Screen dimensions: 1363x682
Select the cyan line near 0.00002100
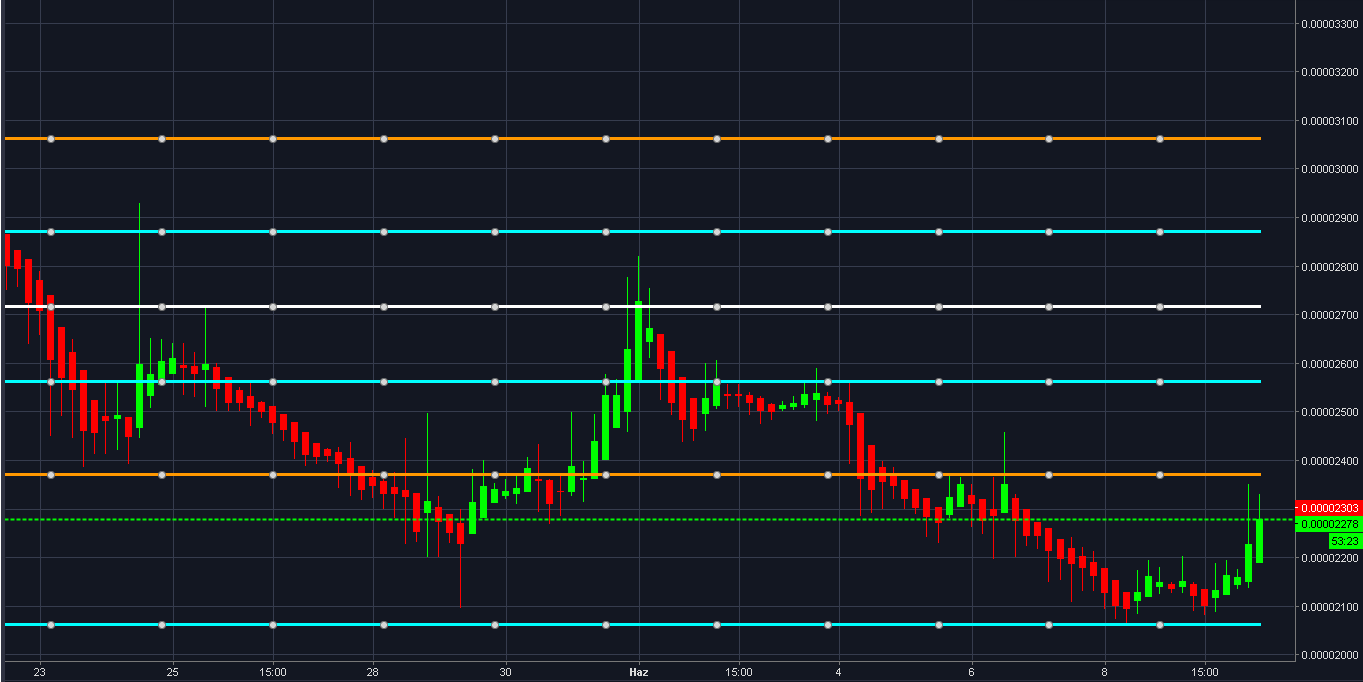click(x=633, y=625)
